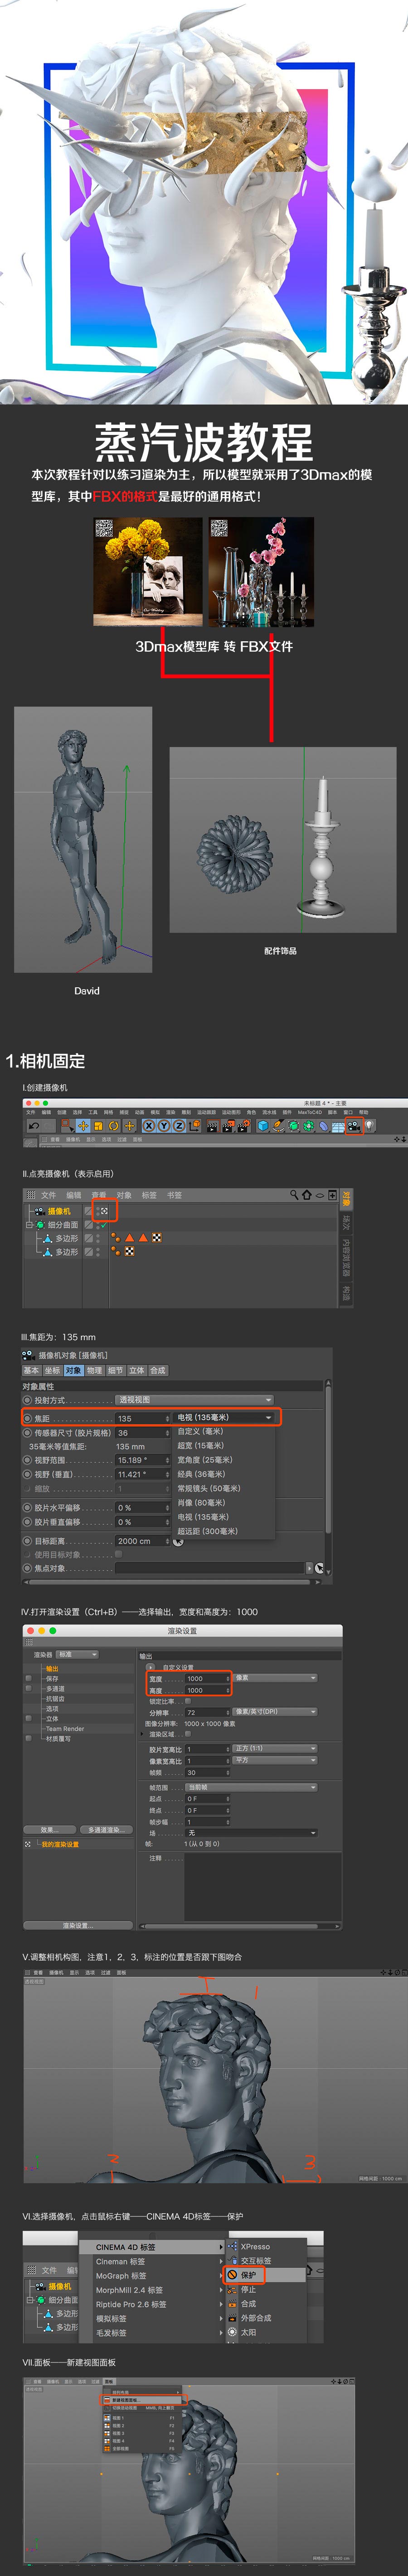
Task: Toggle the Y axis lock icon
Action: click(x=164, y=1125)
